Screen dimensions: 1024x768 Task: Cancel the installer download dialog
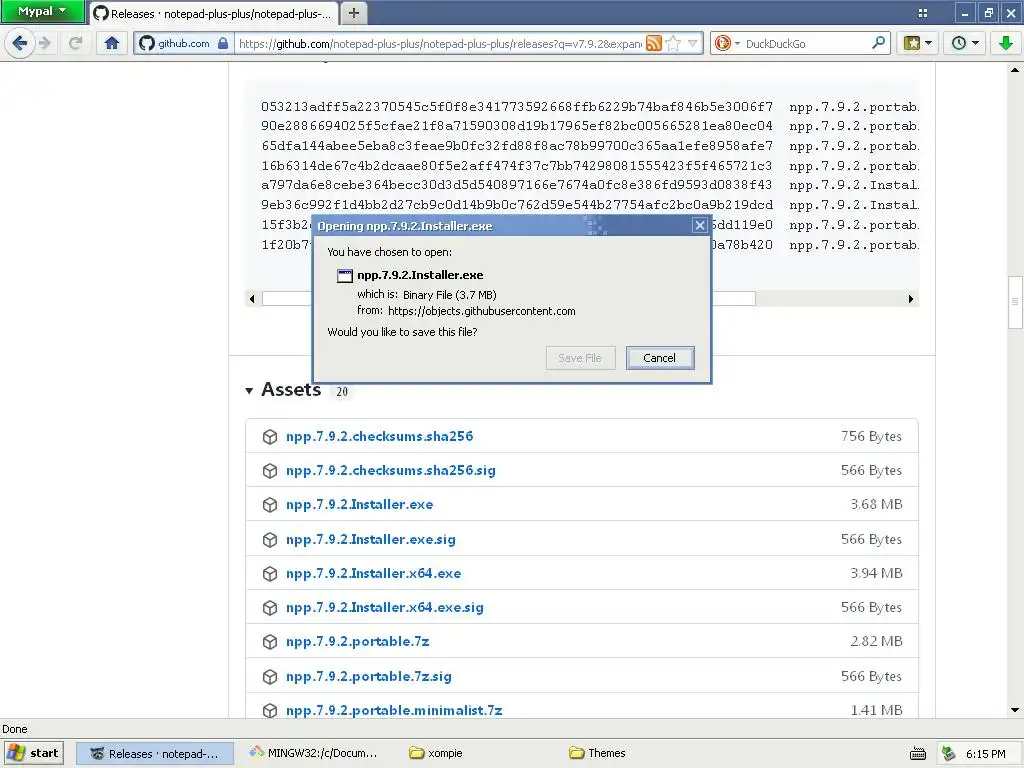[x=660, y=358]
